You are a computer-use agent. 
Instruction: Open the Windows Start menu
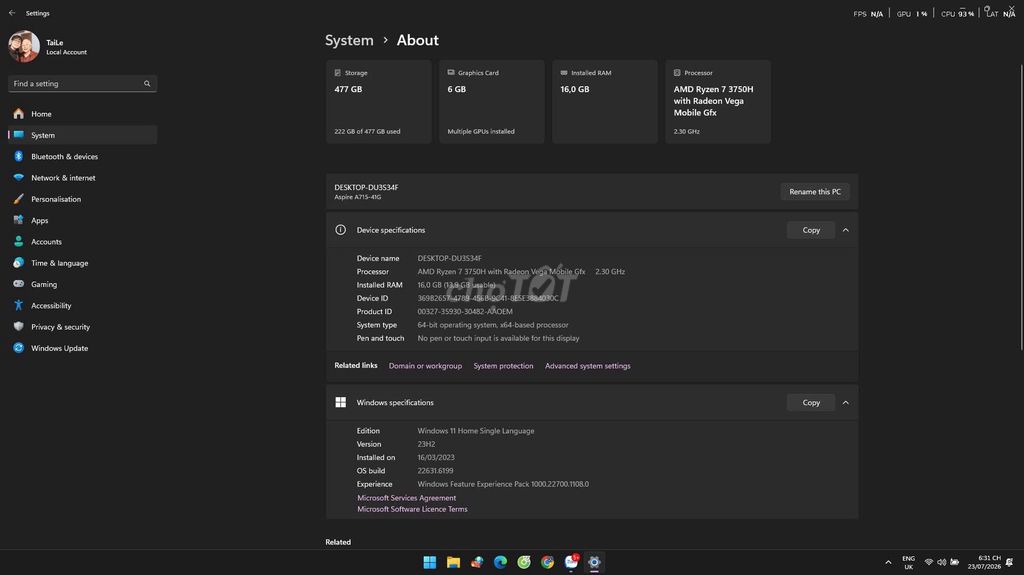(430, 563)
